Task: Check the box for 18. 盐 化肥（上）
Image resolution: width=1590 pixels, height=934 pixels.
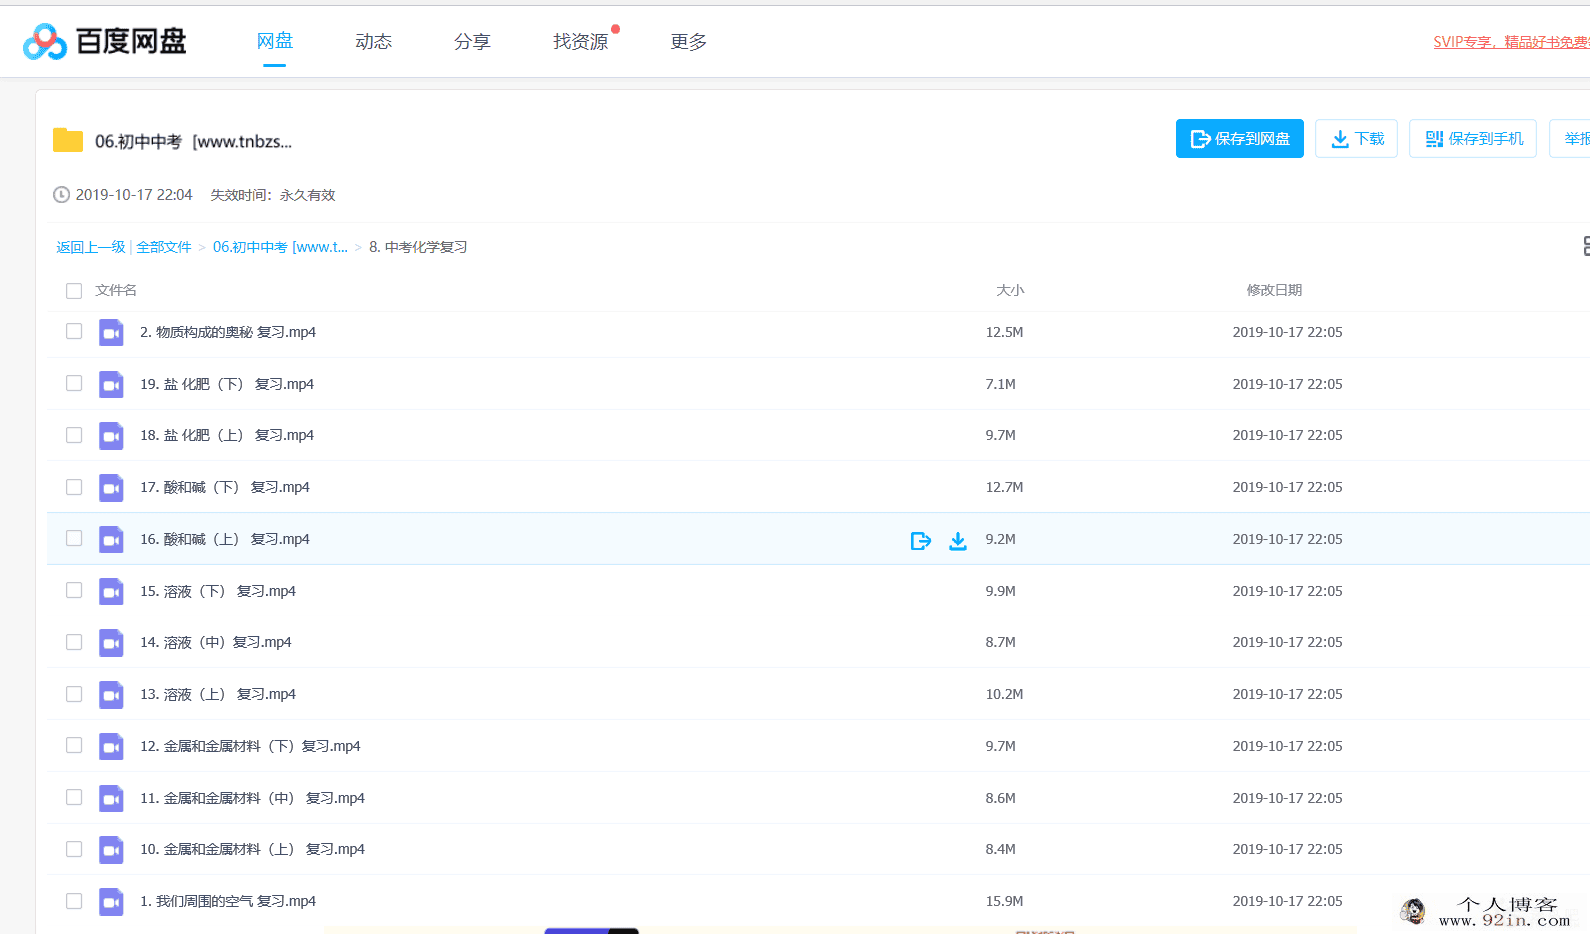Action: coord(74,435)
